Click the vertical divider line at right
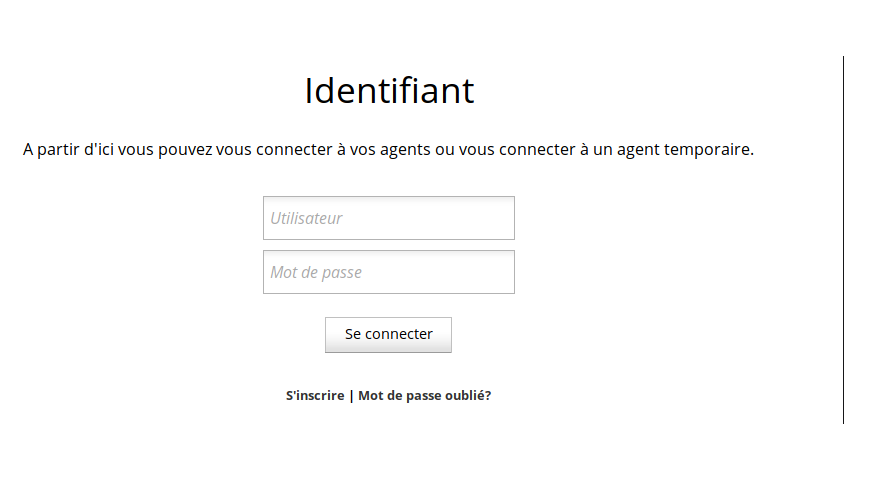 843,240
